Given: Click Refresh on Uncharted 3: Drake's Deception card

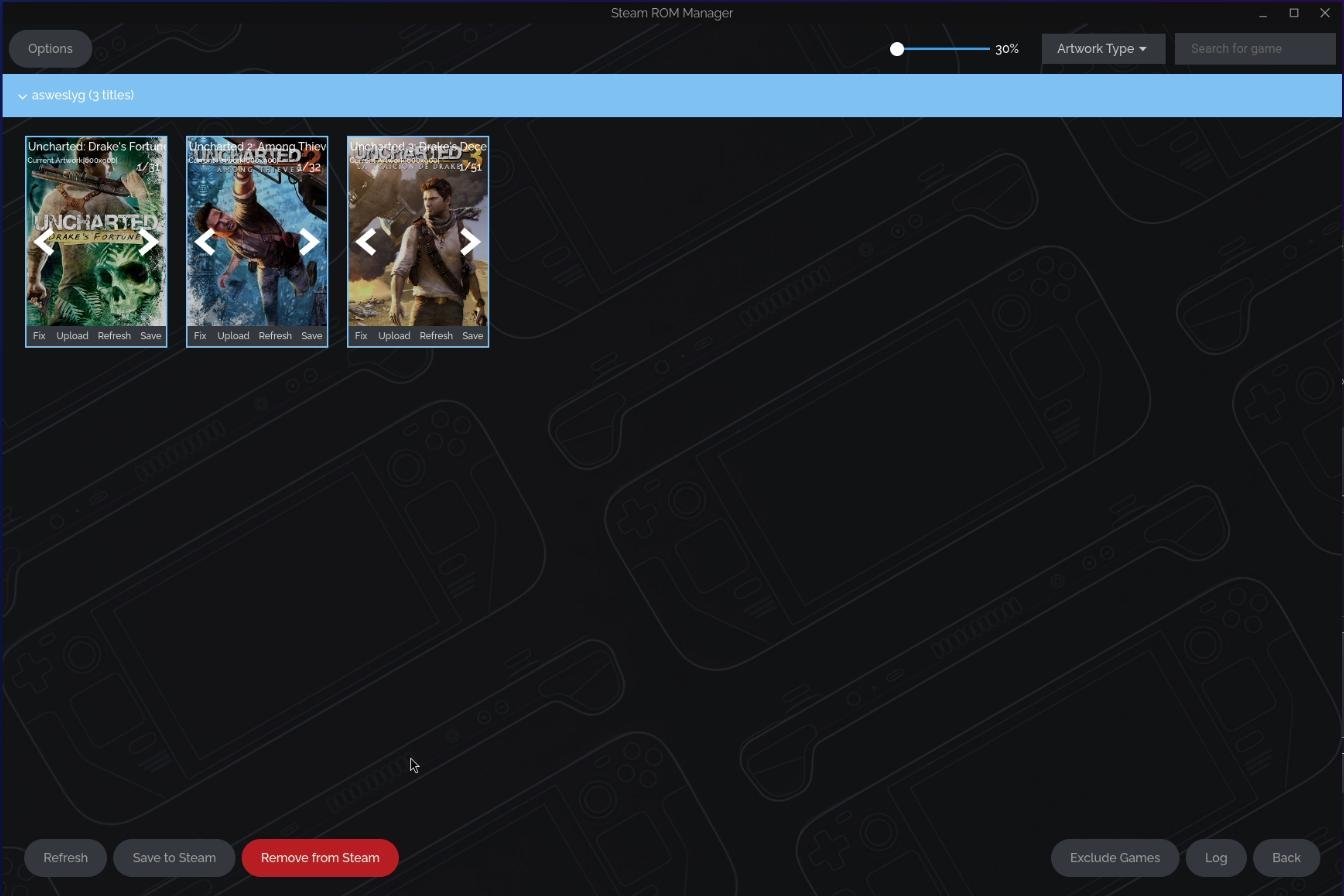Looking at the screenshot, I should tap(436, 336).
